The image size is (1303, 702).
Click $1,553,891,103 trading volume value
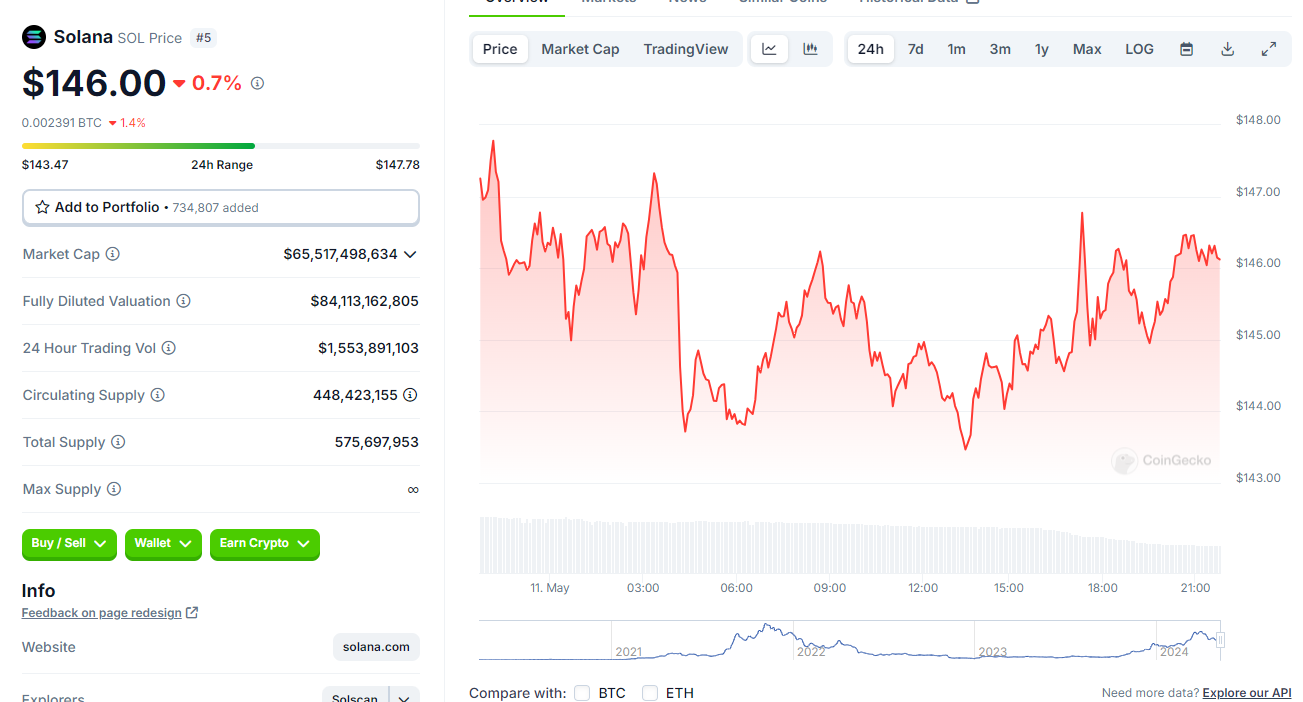click(x=369, y=348)
